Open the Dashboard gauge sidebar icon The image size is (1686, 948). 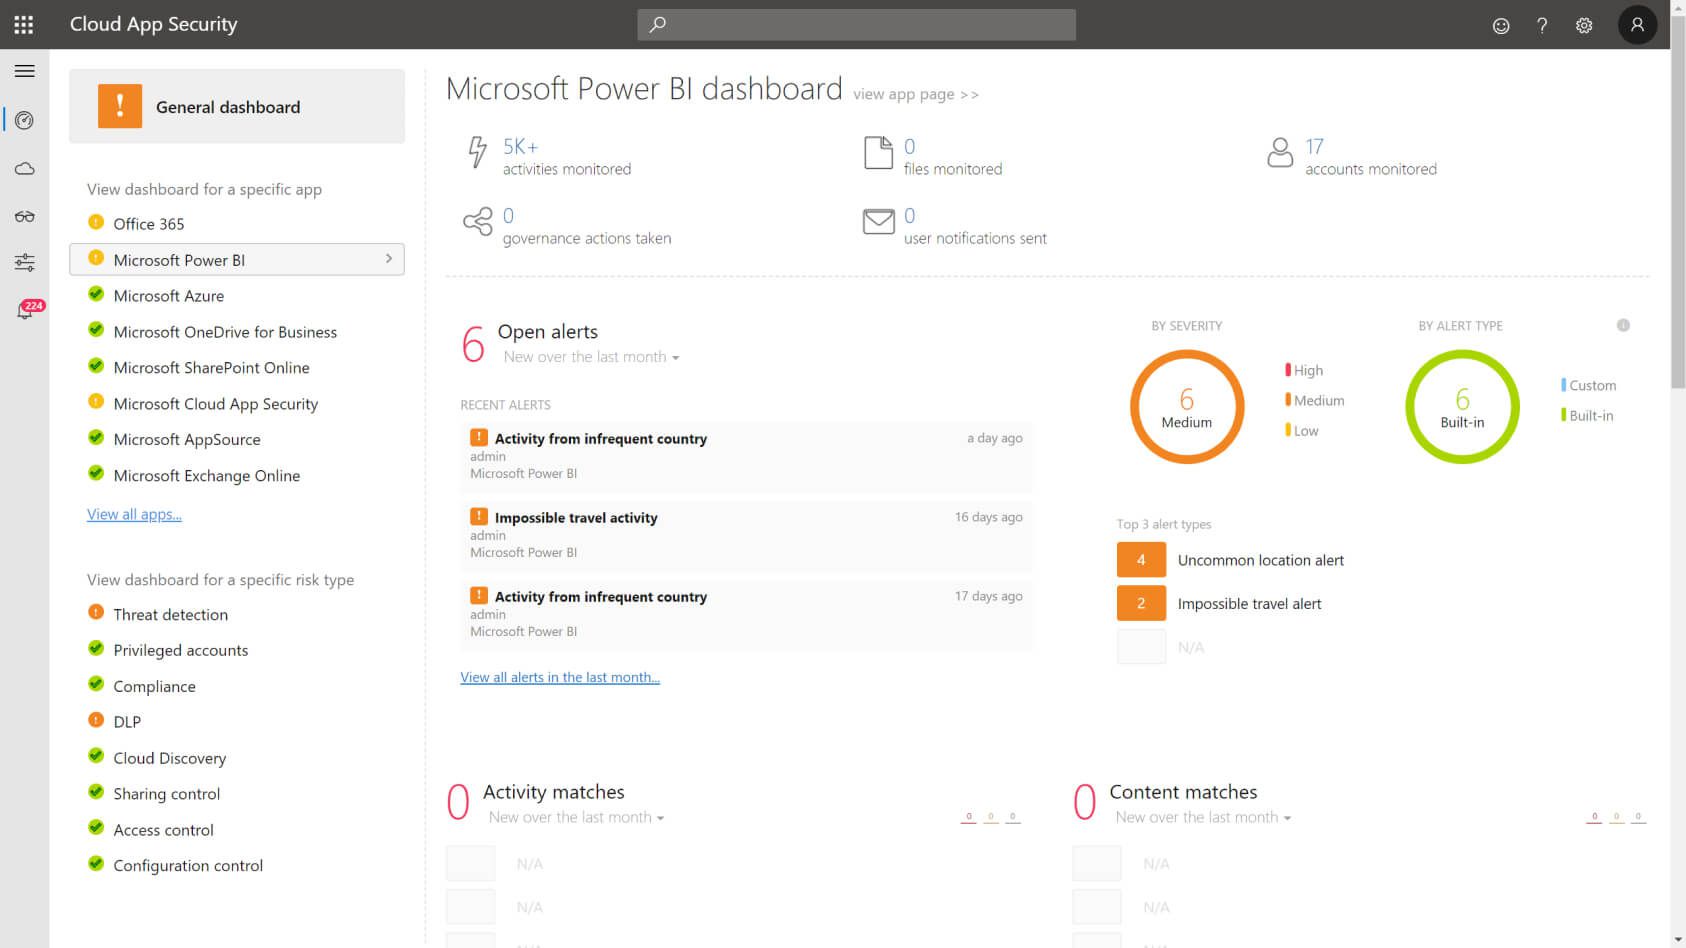(25, 120)
